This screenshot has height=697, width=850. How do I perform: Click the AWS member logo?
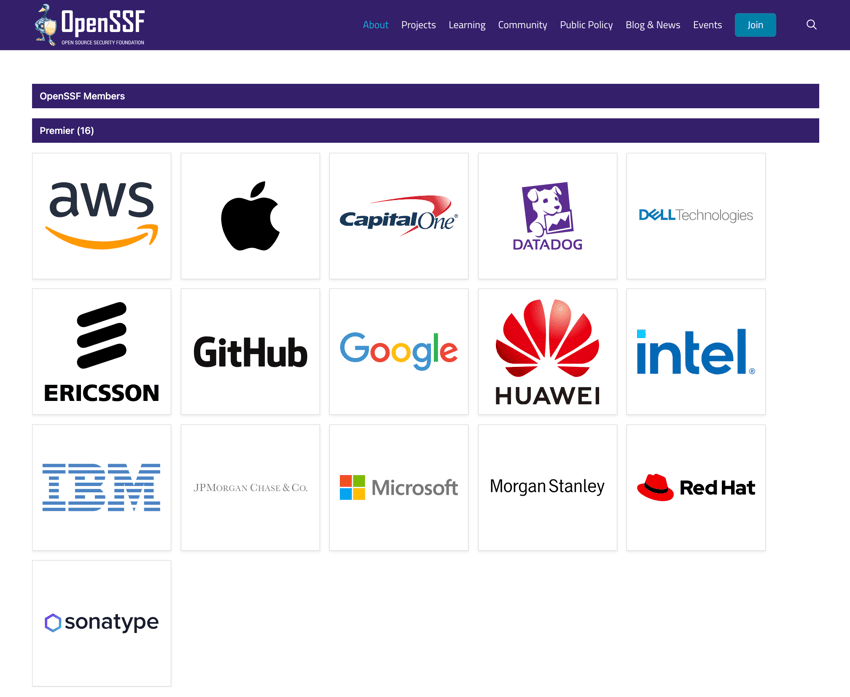click(102, 216)
